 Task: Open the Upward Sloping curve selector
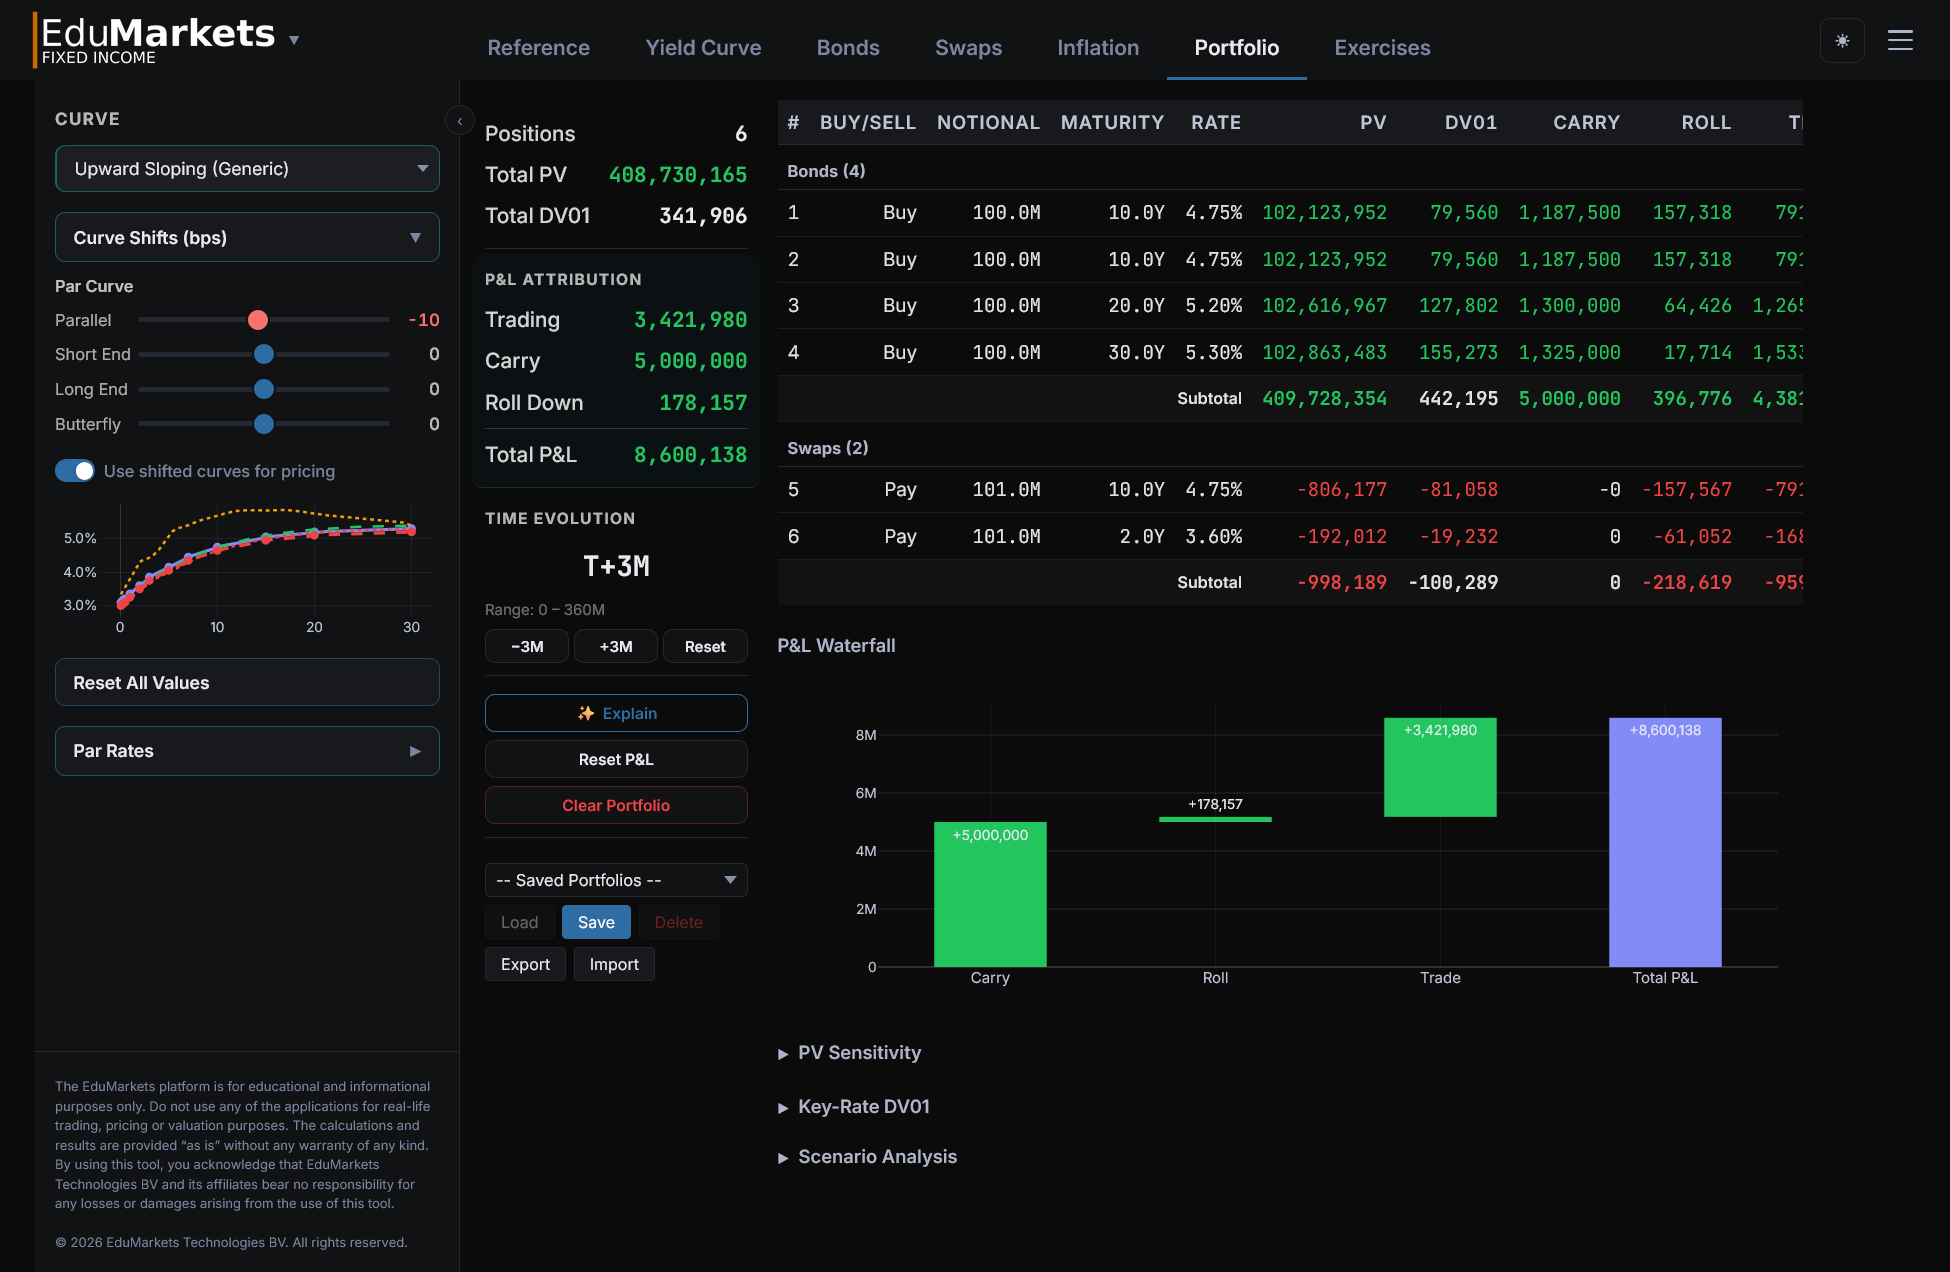click(246, 168)
